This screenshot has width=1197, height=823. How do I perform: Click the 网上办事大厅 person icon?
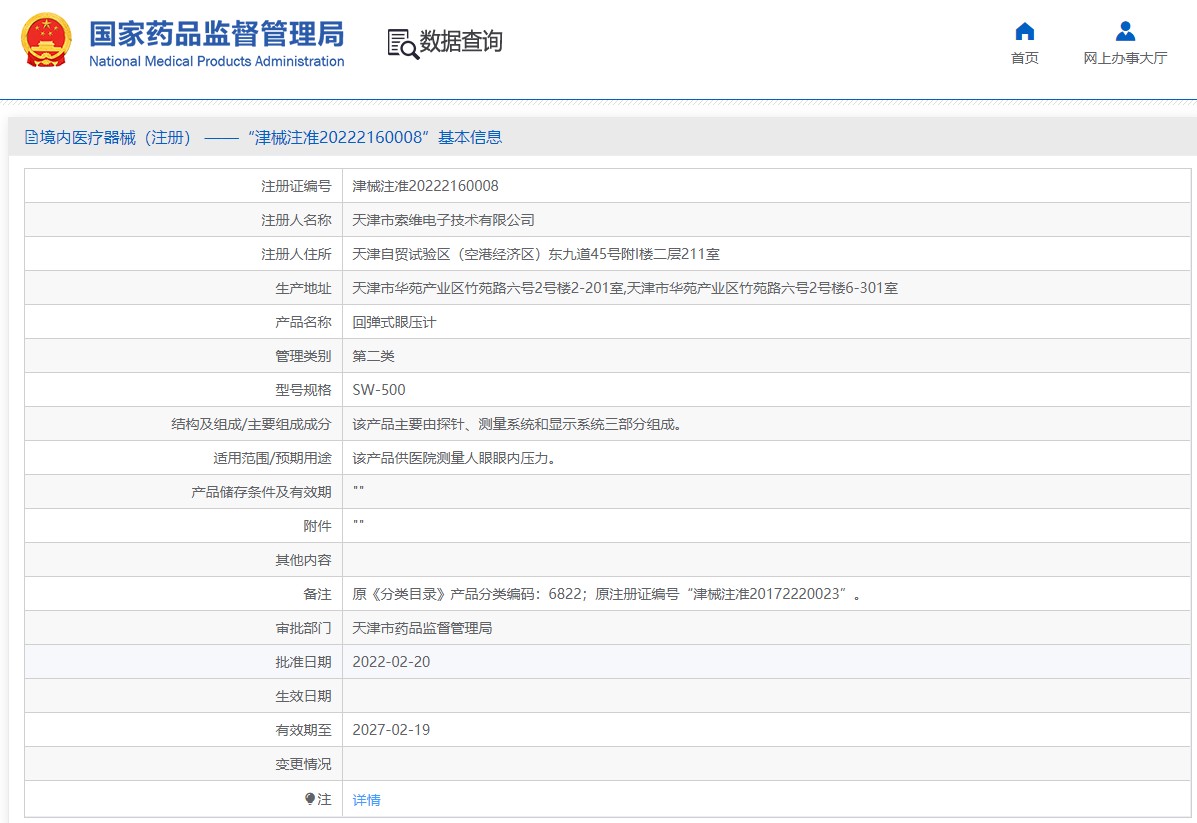point(1125,31)
